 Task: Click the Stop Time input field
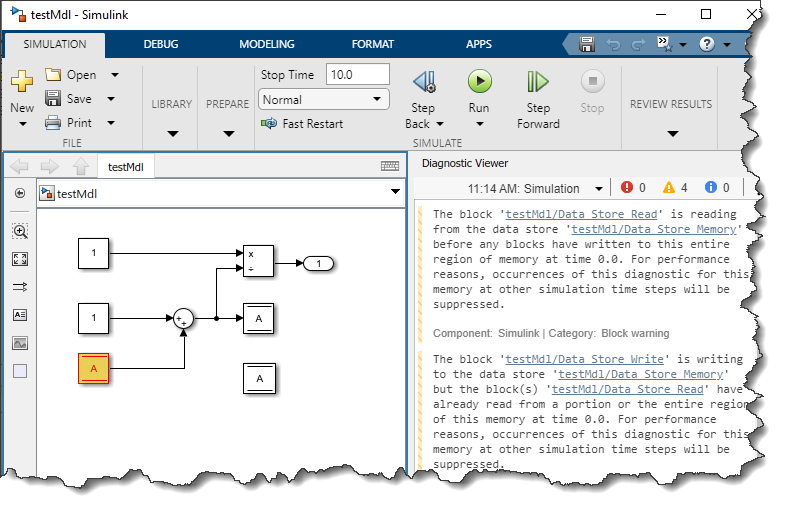pos(357,75)
